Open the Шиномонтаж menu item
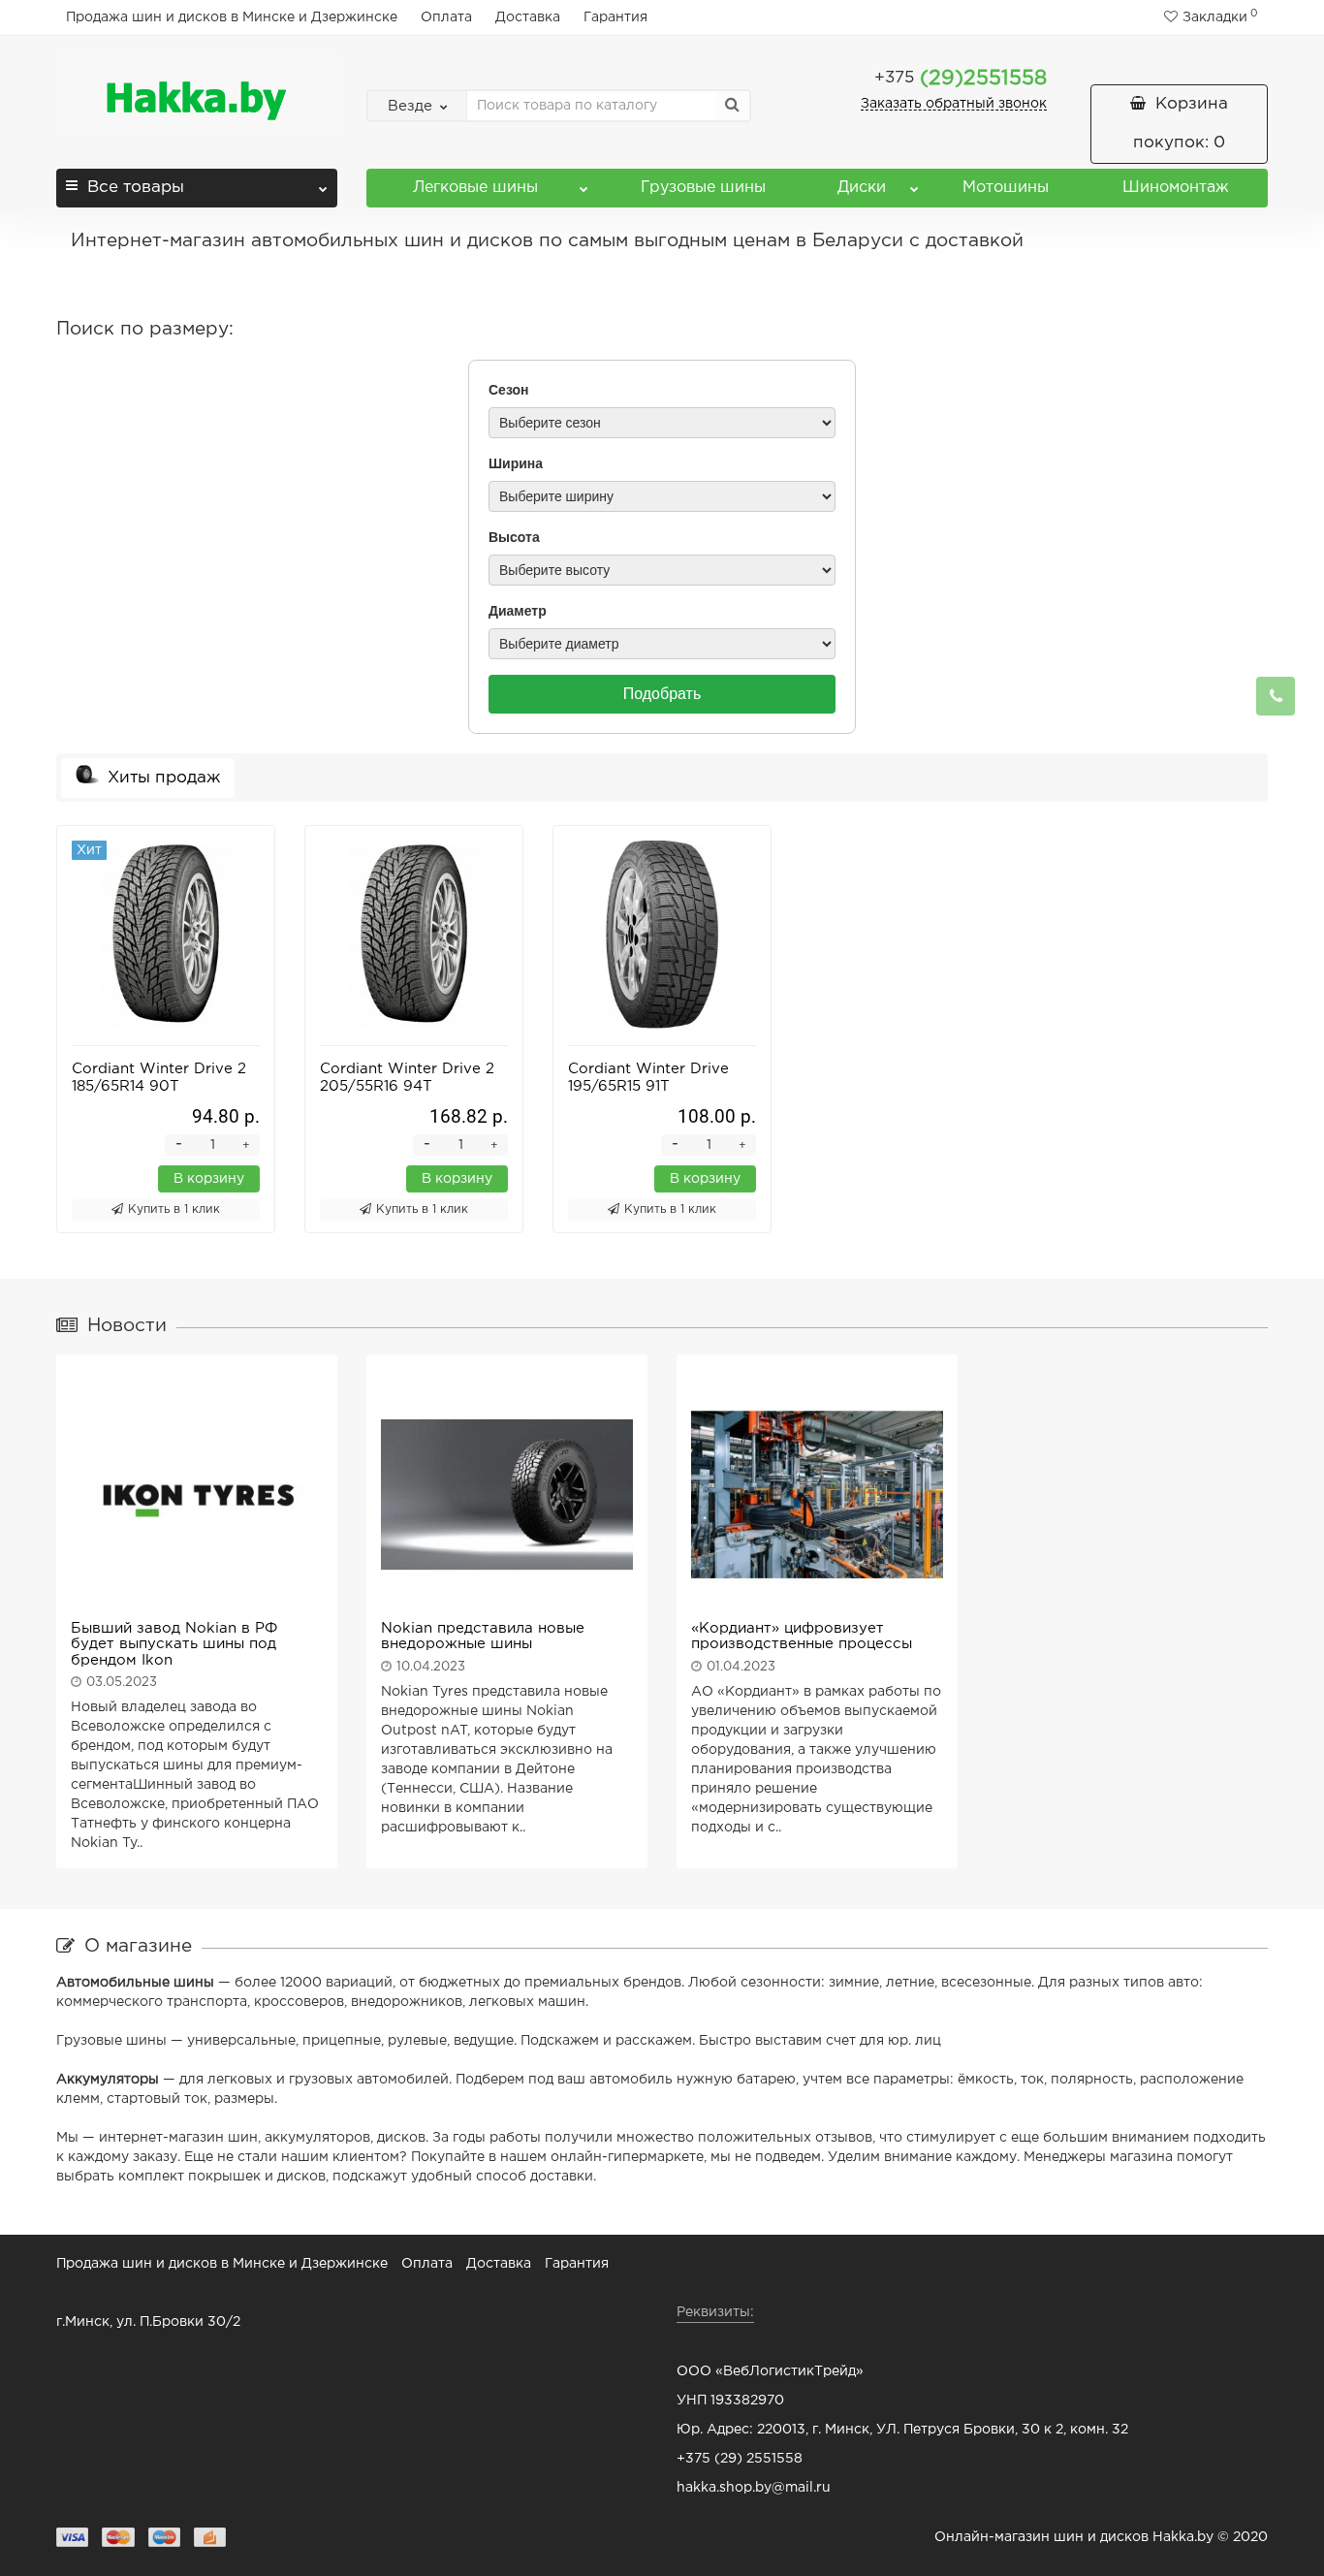This screenshot has width=1324, height=2576. click(1175, 187)
